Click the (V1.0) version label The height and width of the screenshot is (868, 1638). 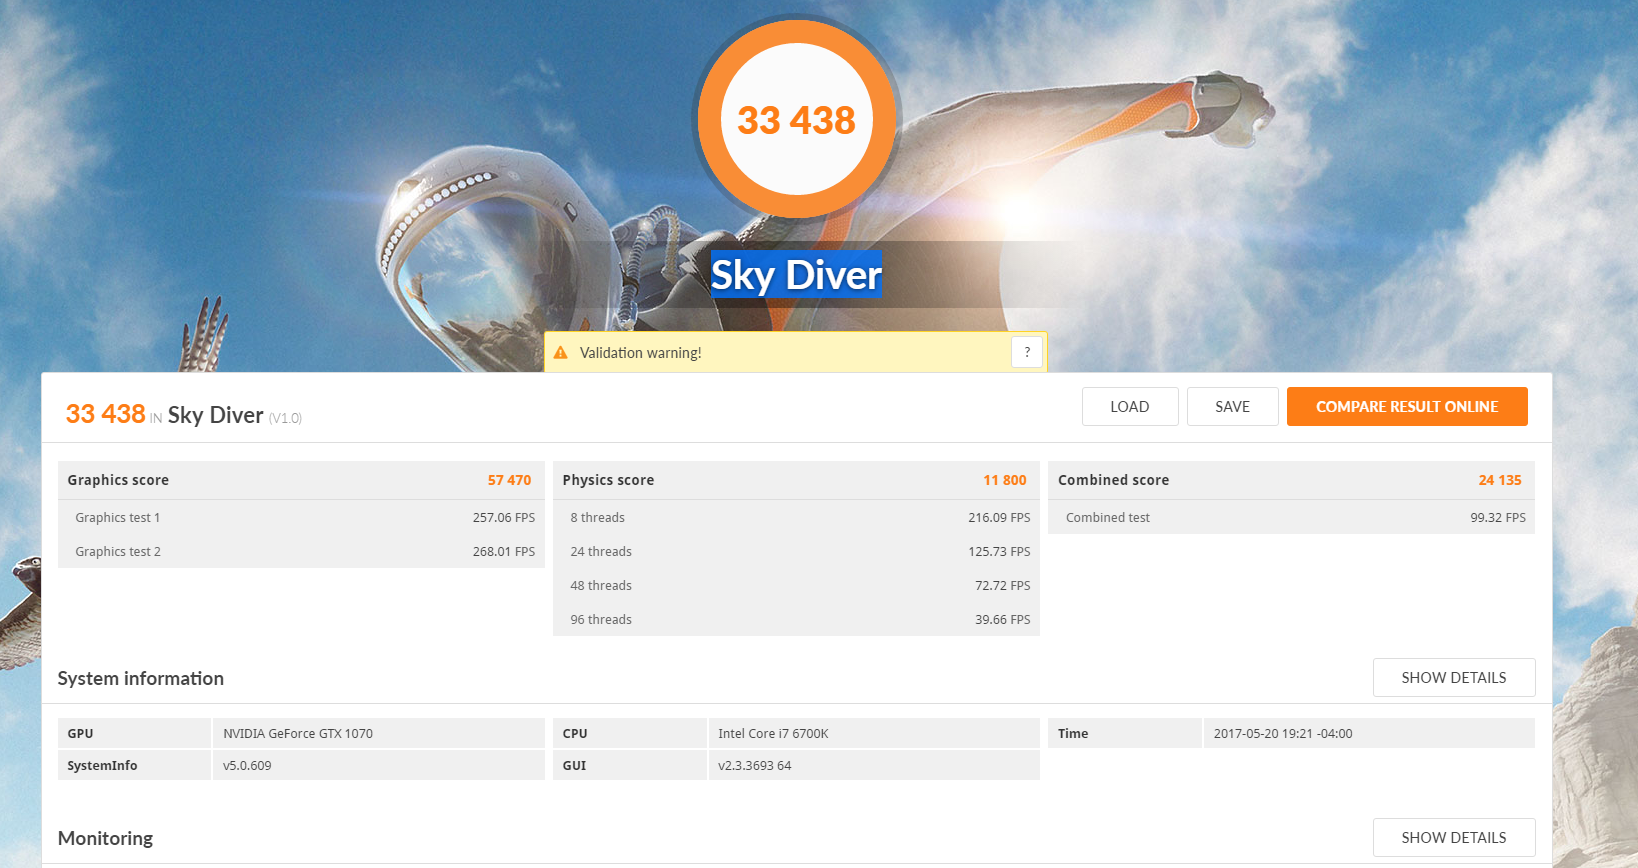pos(285,418)
